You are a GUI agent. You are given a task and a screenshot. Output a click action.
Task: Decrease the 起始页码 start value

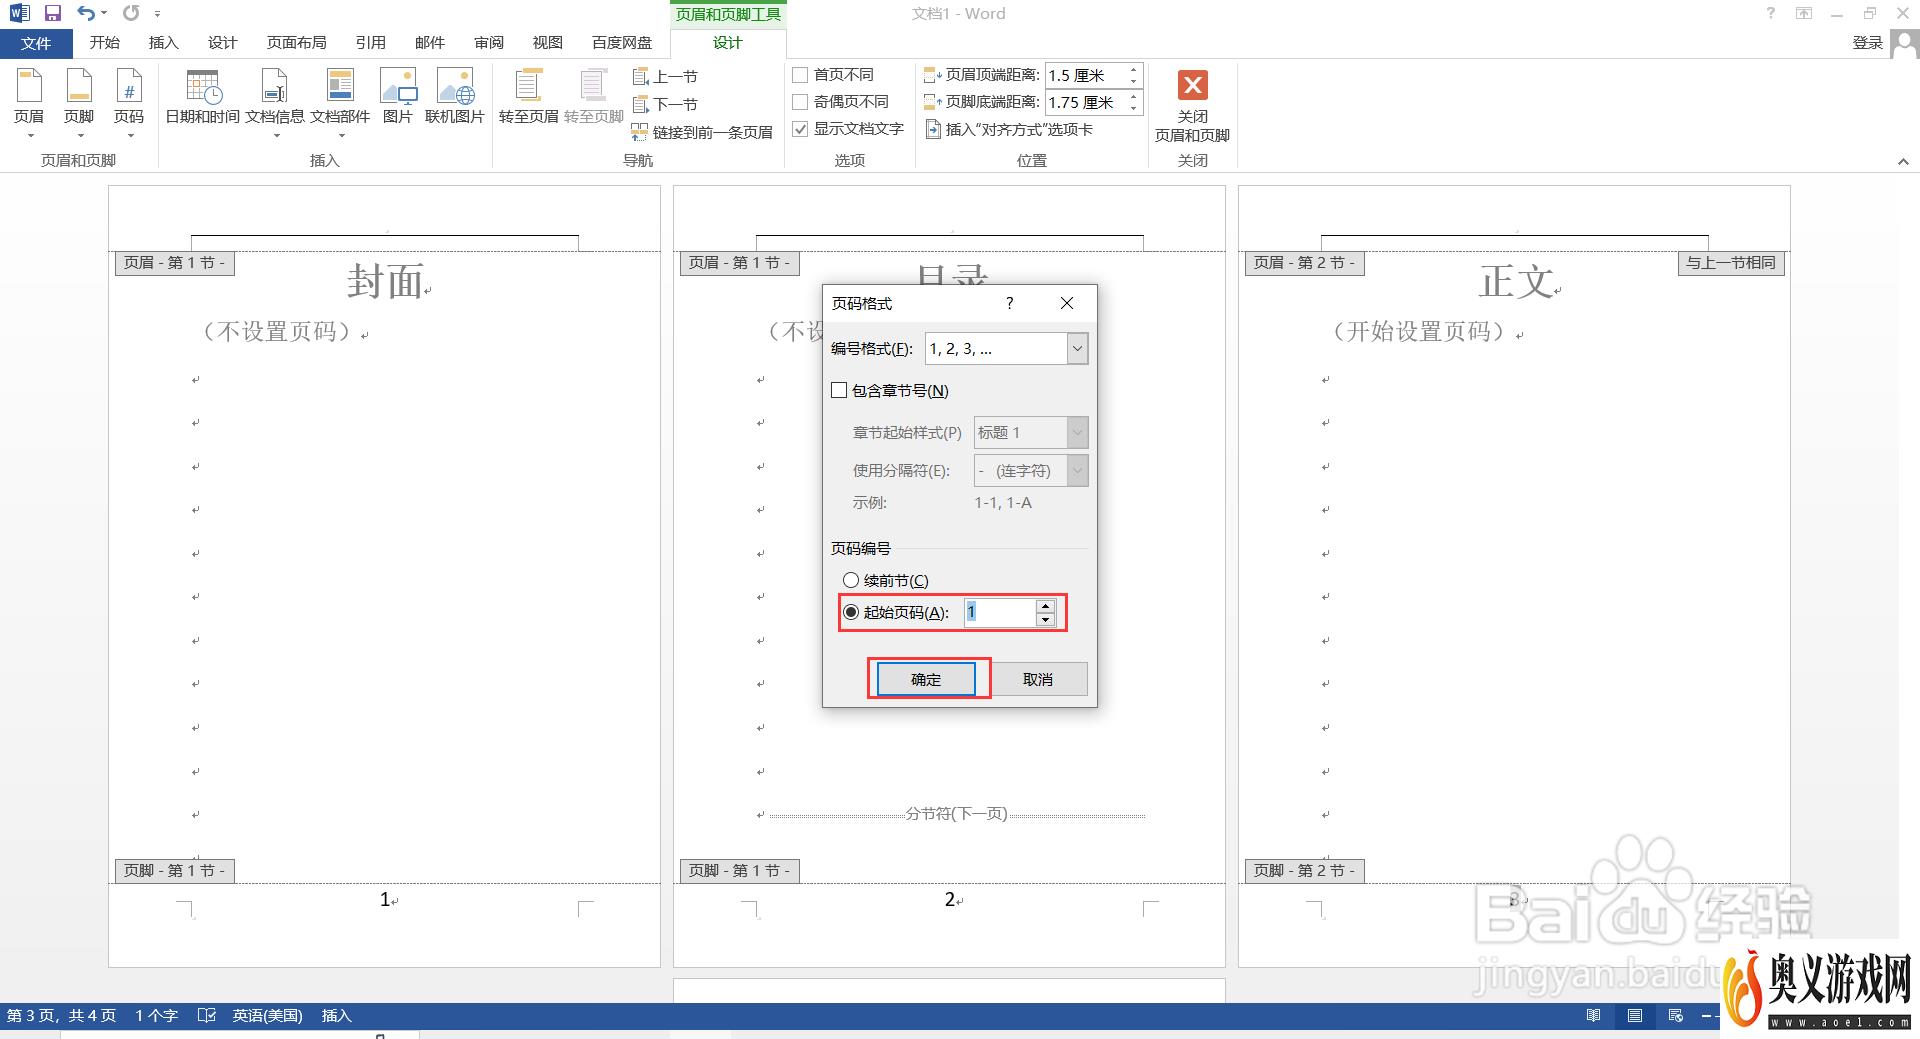[1045, 620]
